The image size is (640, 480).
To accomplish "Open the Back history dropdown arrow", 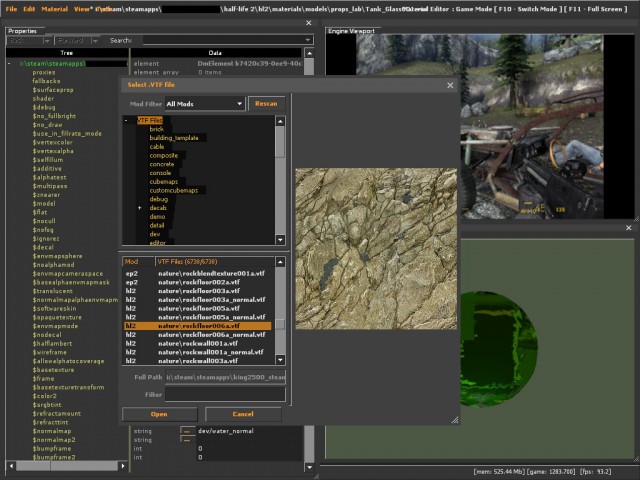I will [x=47, y=40].
